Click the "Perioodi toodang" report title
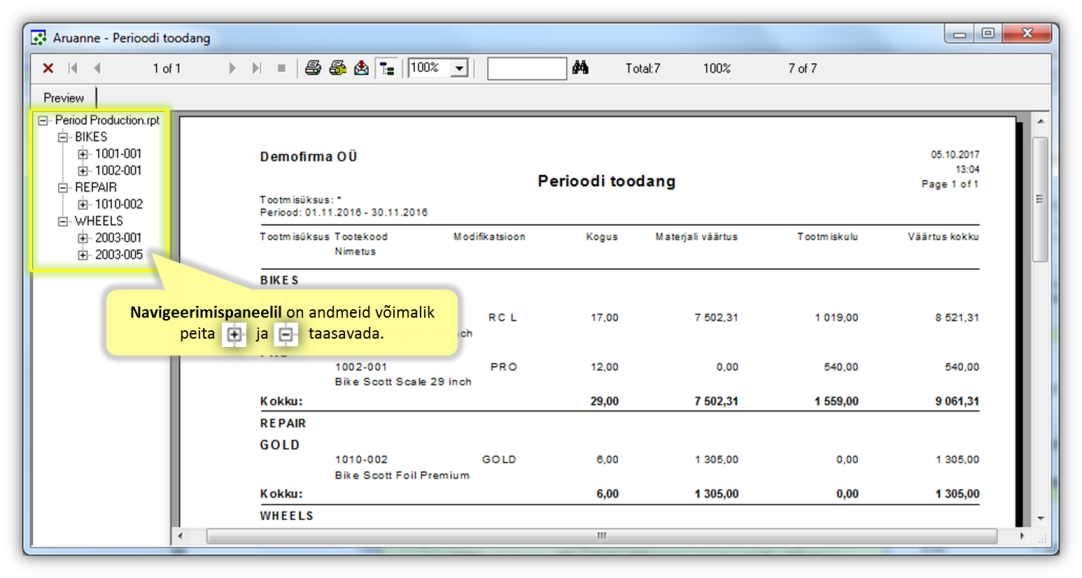This screenshot has width=1082, height=578. coord(607,181)
